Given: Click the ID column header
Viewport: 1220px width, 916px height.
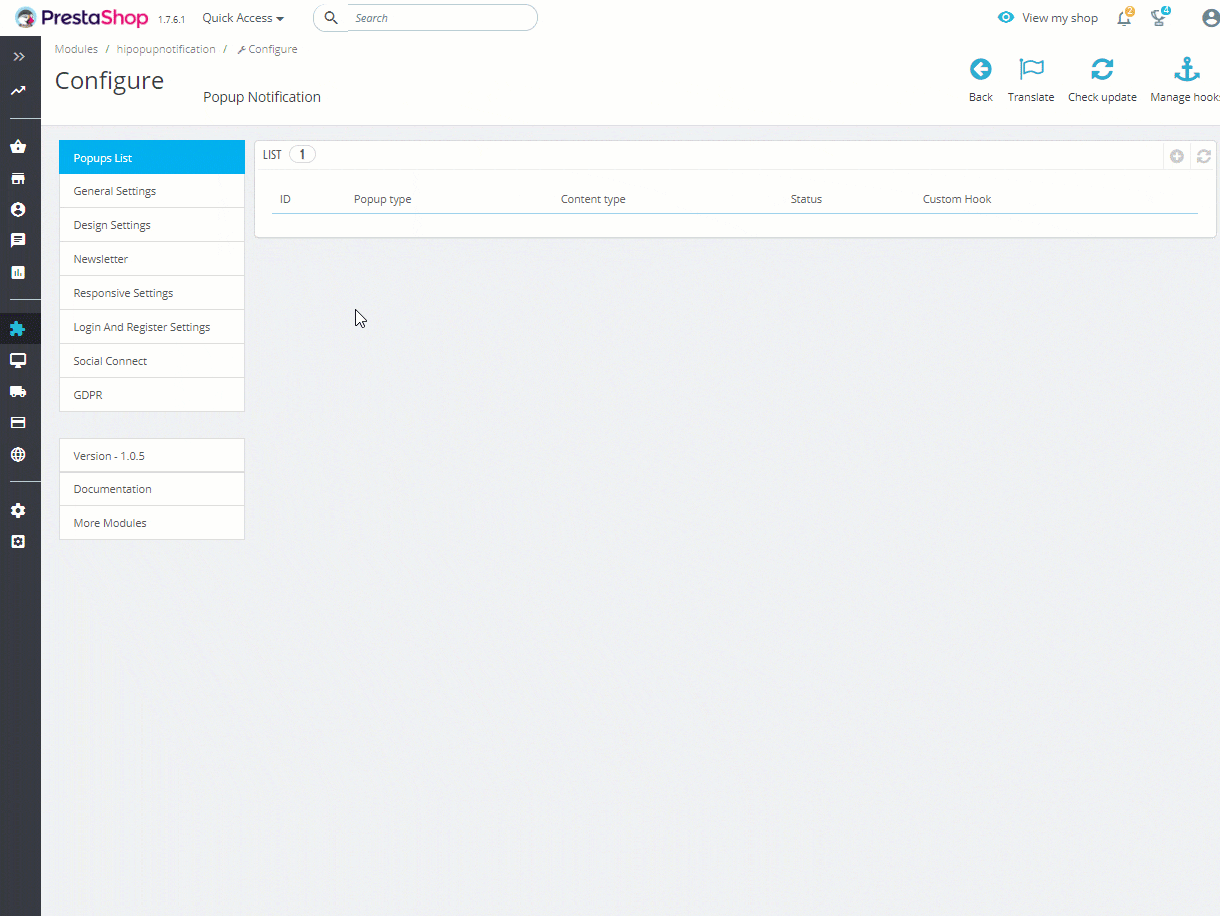Looking at the screenshot, I should coord(285,199).
